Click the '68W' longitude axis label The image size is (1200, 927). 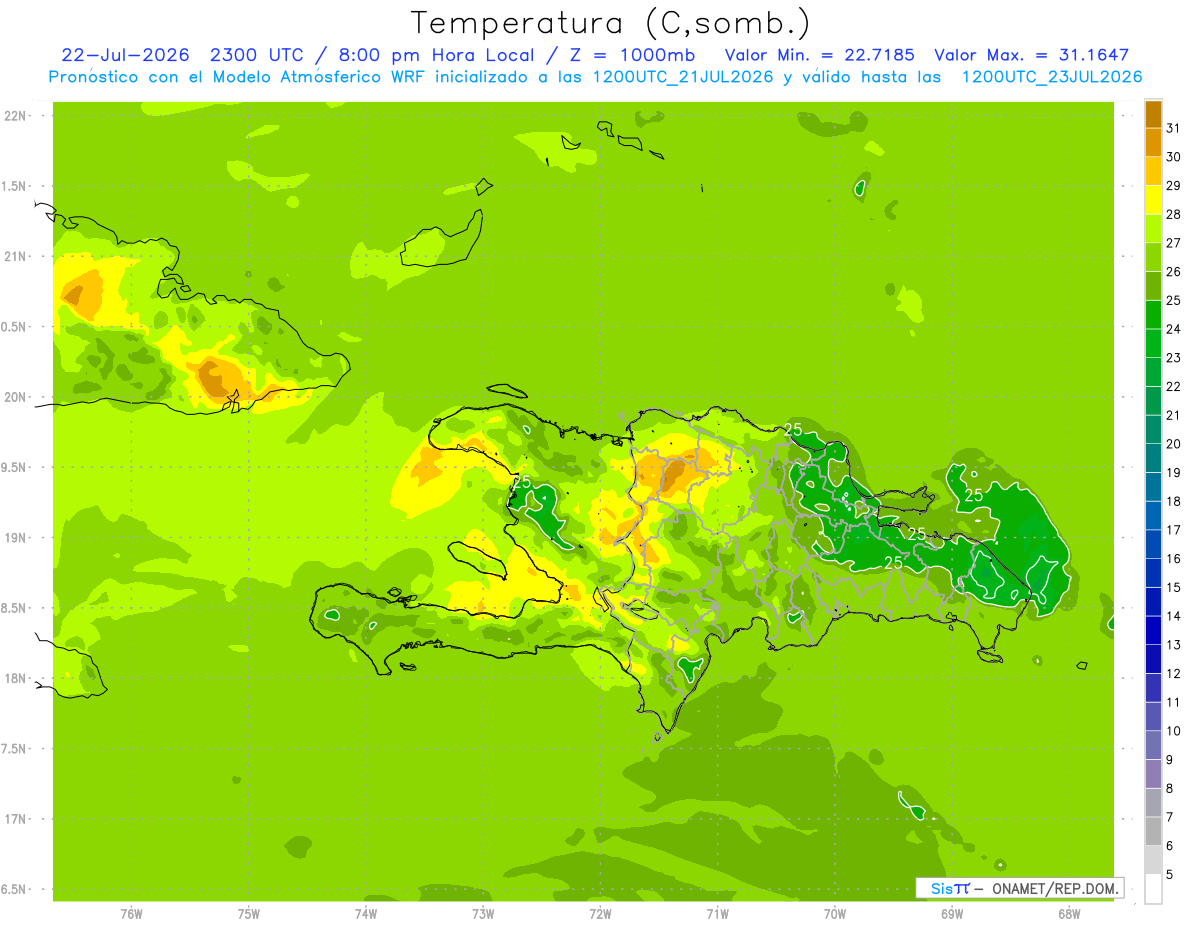click(1069, 913)
